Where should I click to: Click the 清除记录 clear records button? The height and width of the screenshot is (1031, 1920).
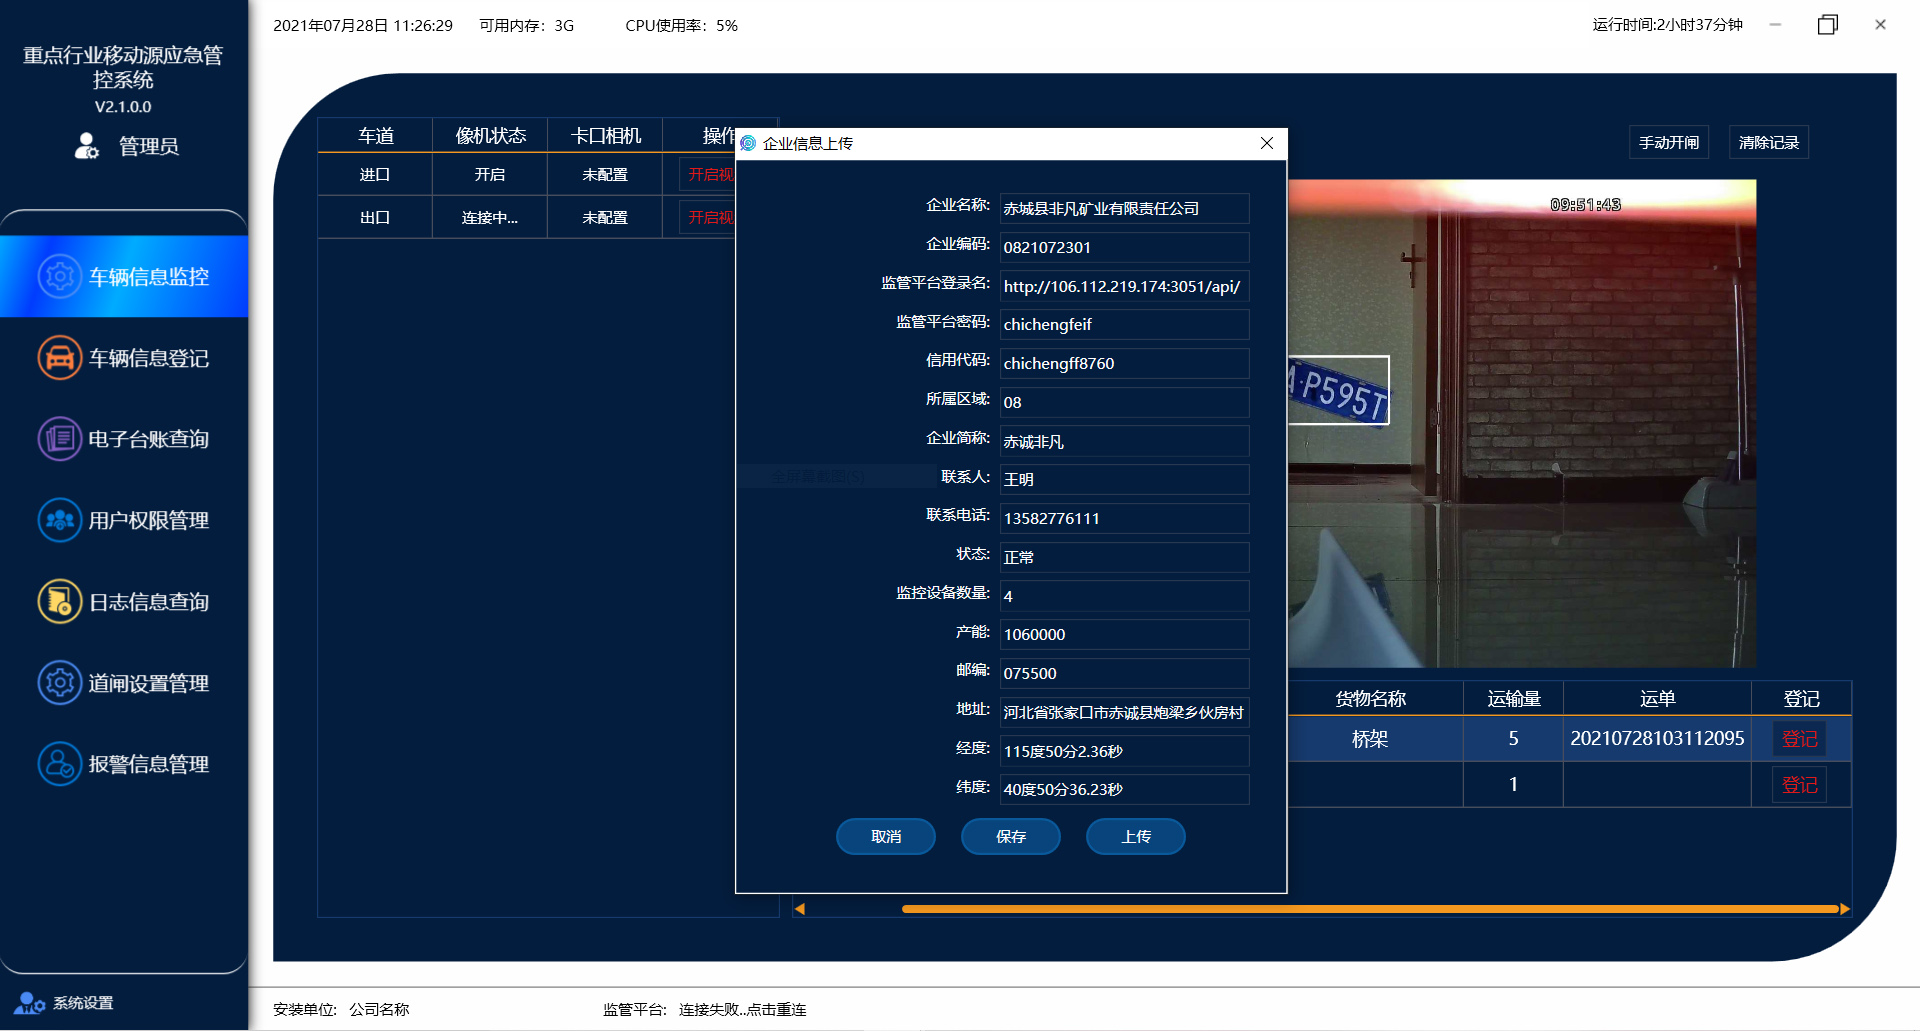pyautogui.click(x=1768, y=143)
